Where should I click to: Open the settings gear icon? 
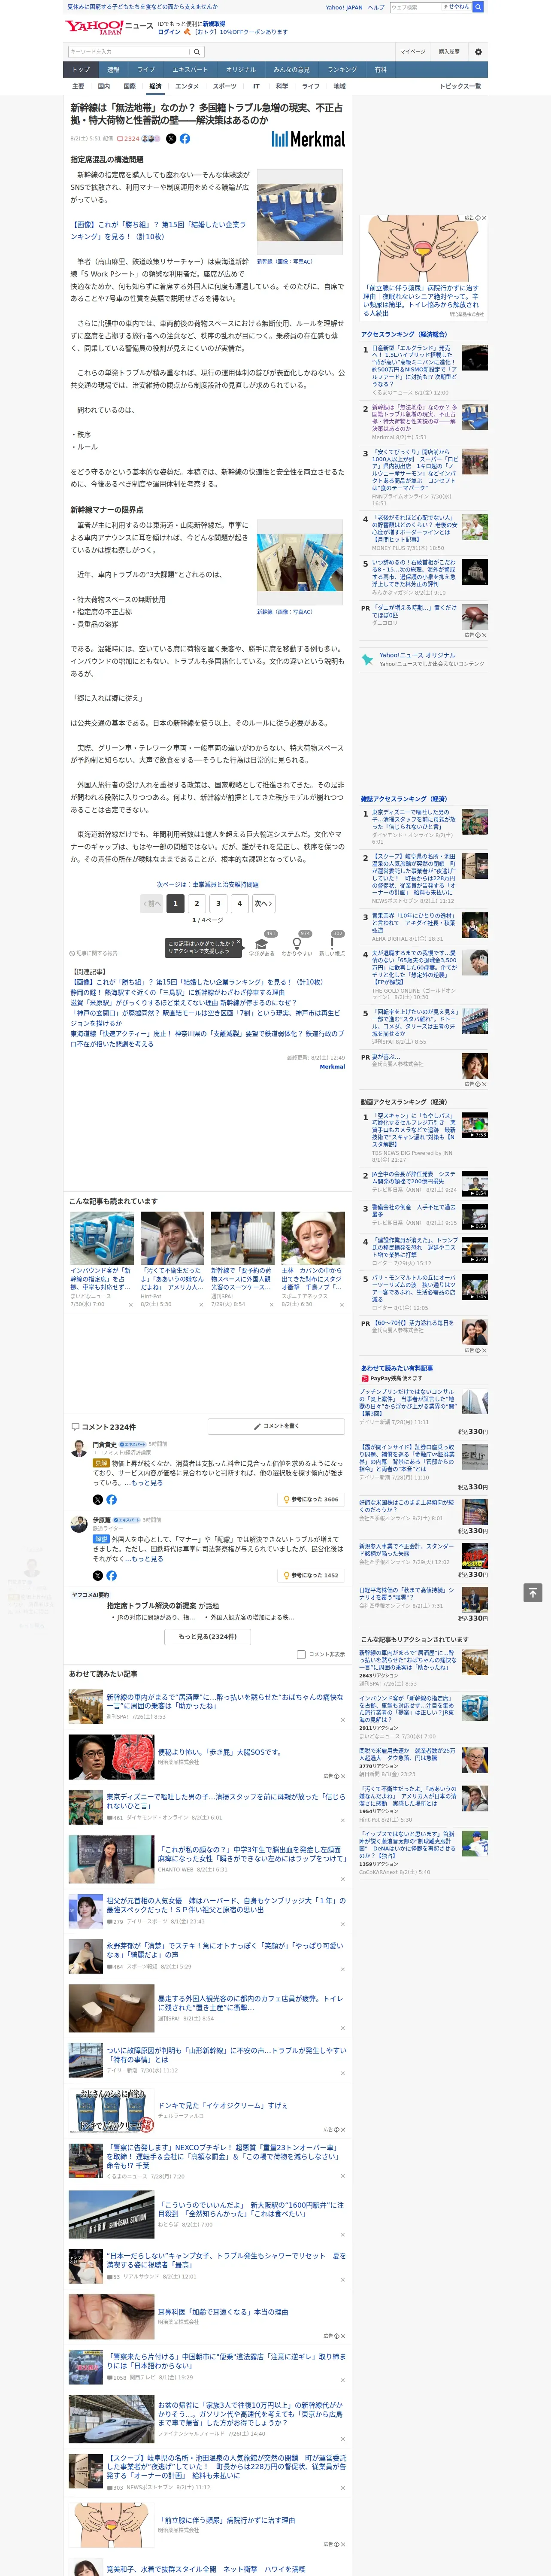pos(478,52)
